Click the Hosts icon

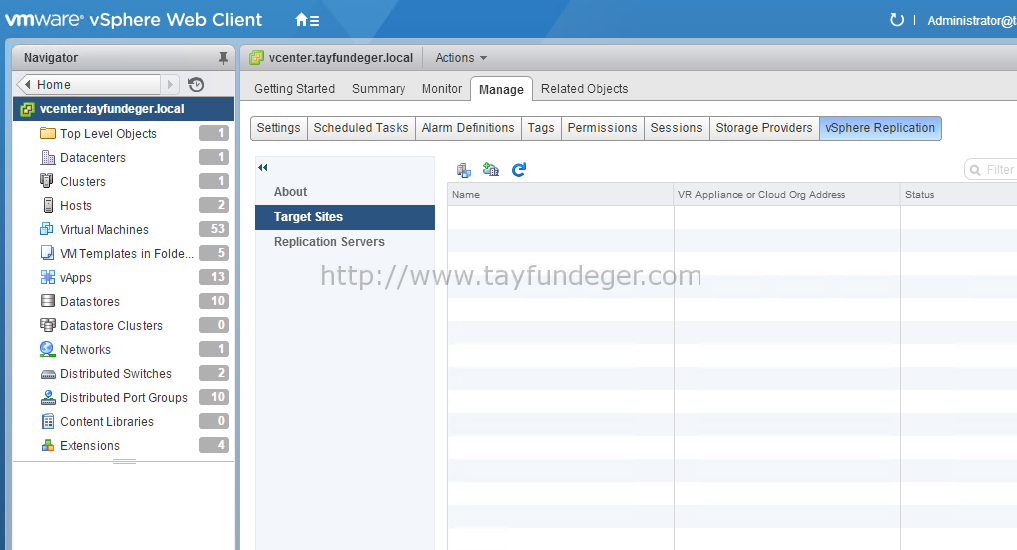(x=48, y=205)
